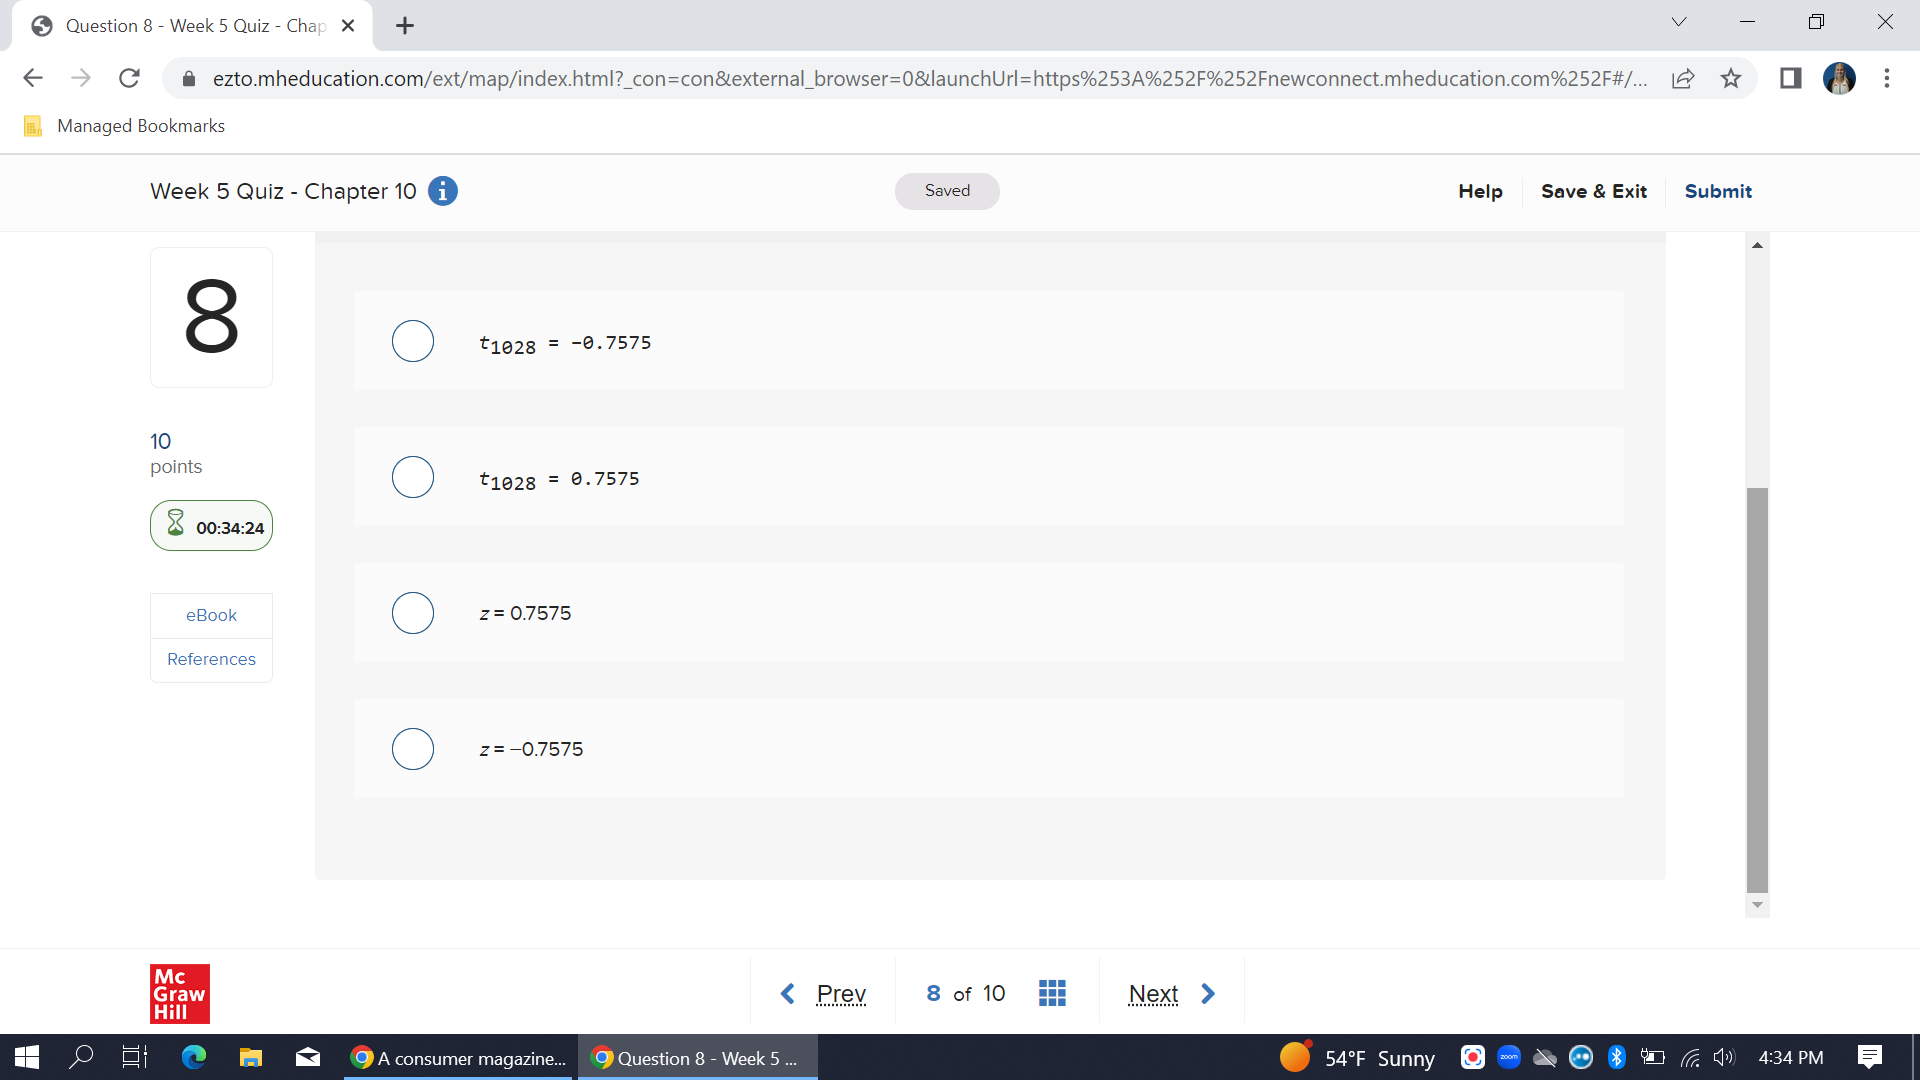Reload the page

tap(129, 78)
